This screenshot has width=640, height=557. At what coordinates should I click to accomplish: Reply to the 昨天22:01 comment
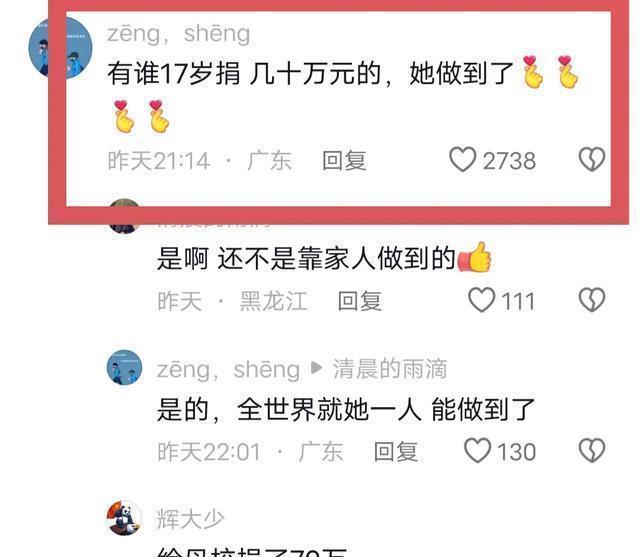(x=396, y=452)
